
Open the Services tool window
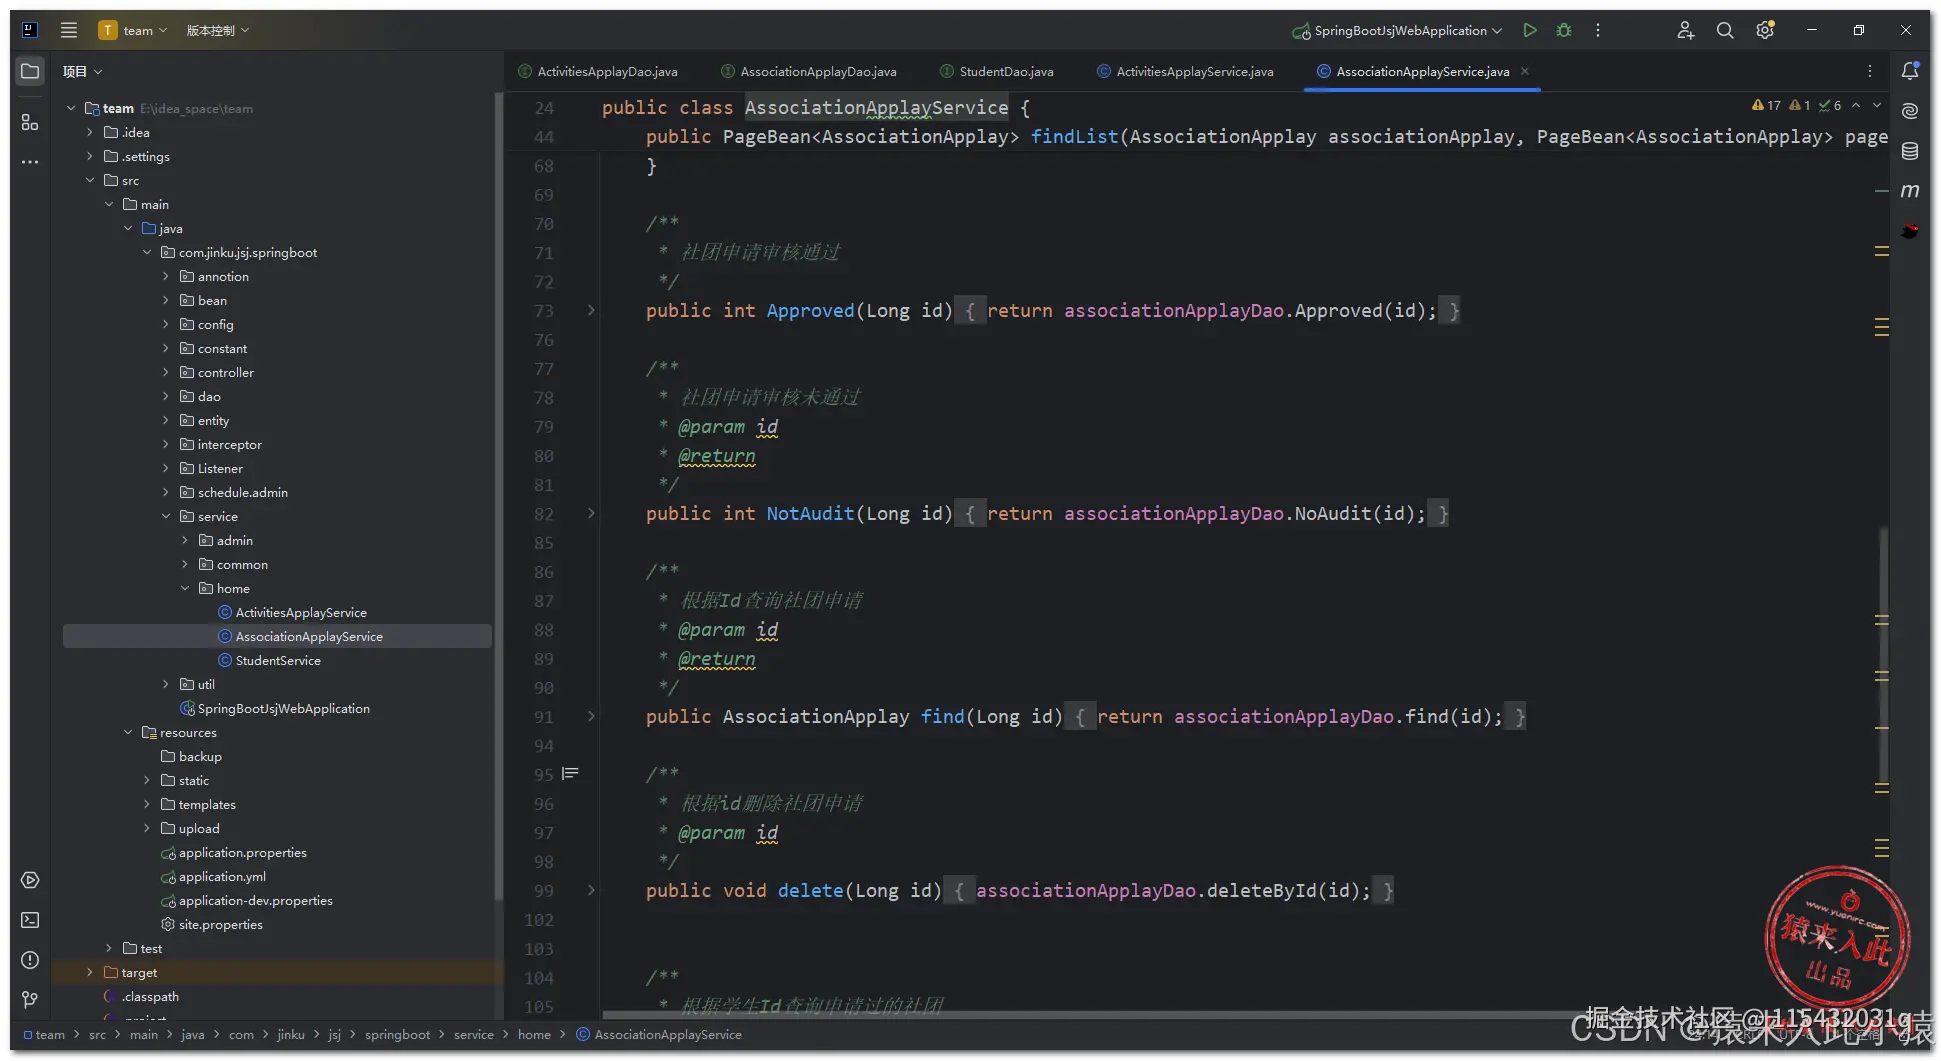(x=30, y=880)
